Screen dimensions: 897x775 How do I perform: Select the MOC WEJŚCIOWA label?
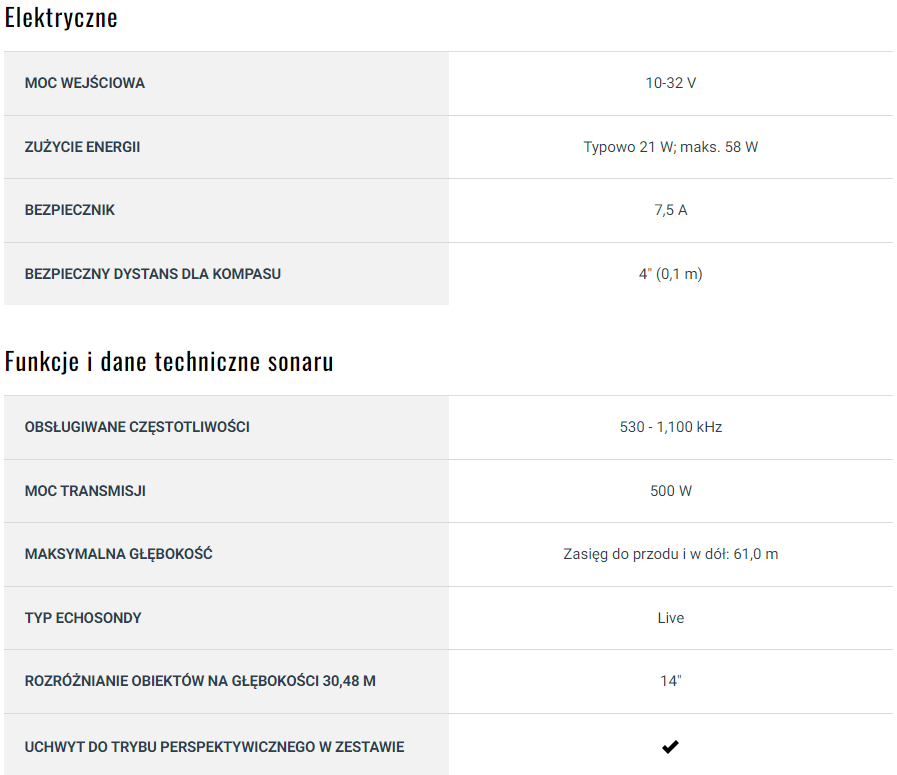pyautogui.click(x=85, y=83)
